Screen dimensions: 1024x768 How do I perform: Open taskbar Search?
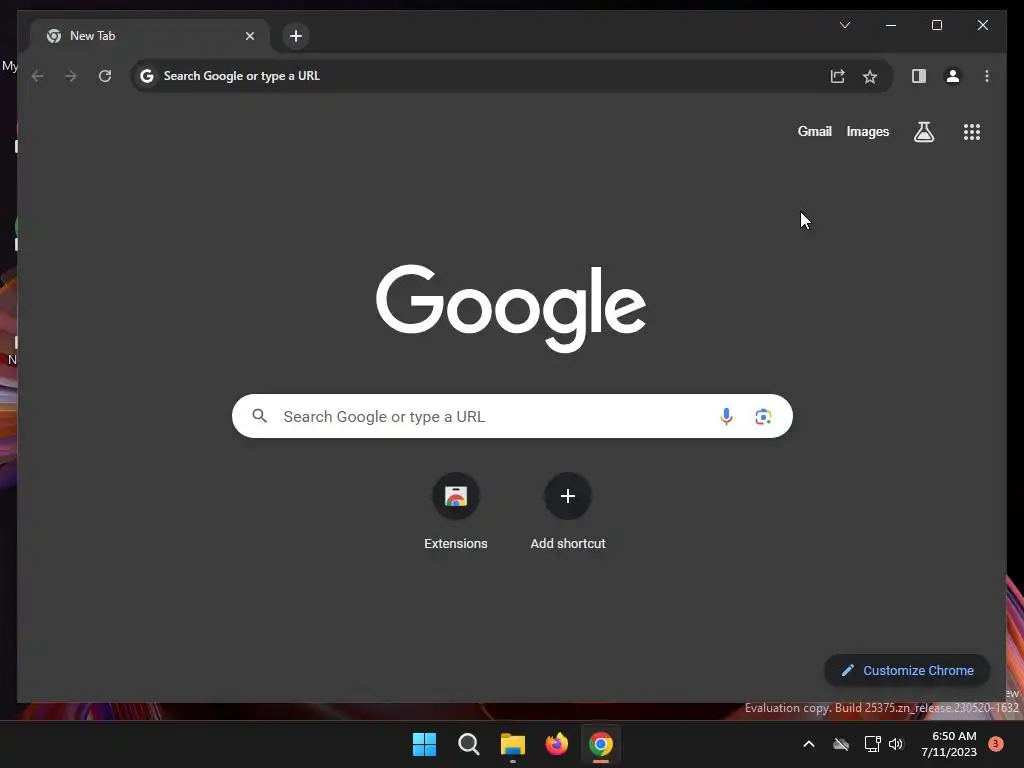point(468,744)
